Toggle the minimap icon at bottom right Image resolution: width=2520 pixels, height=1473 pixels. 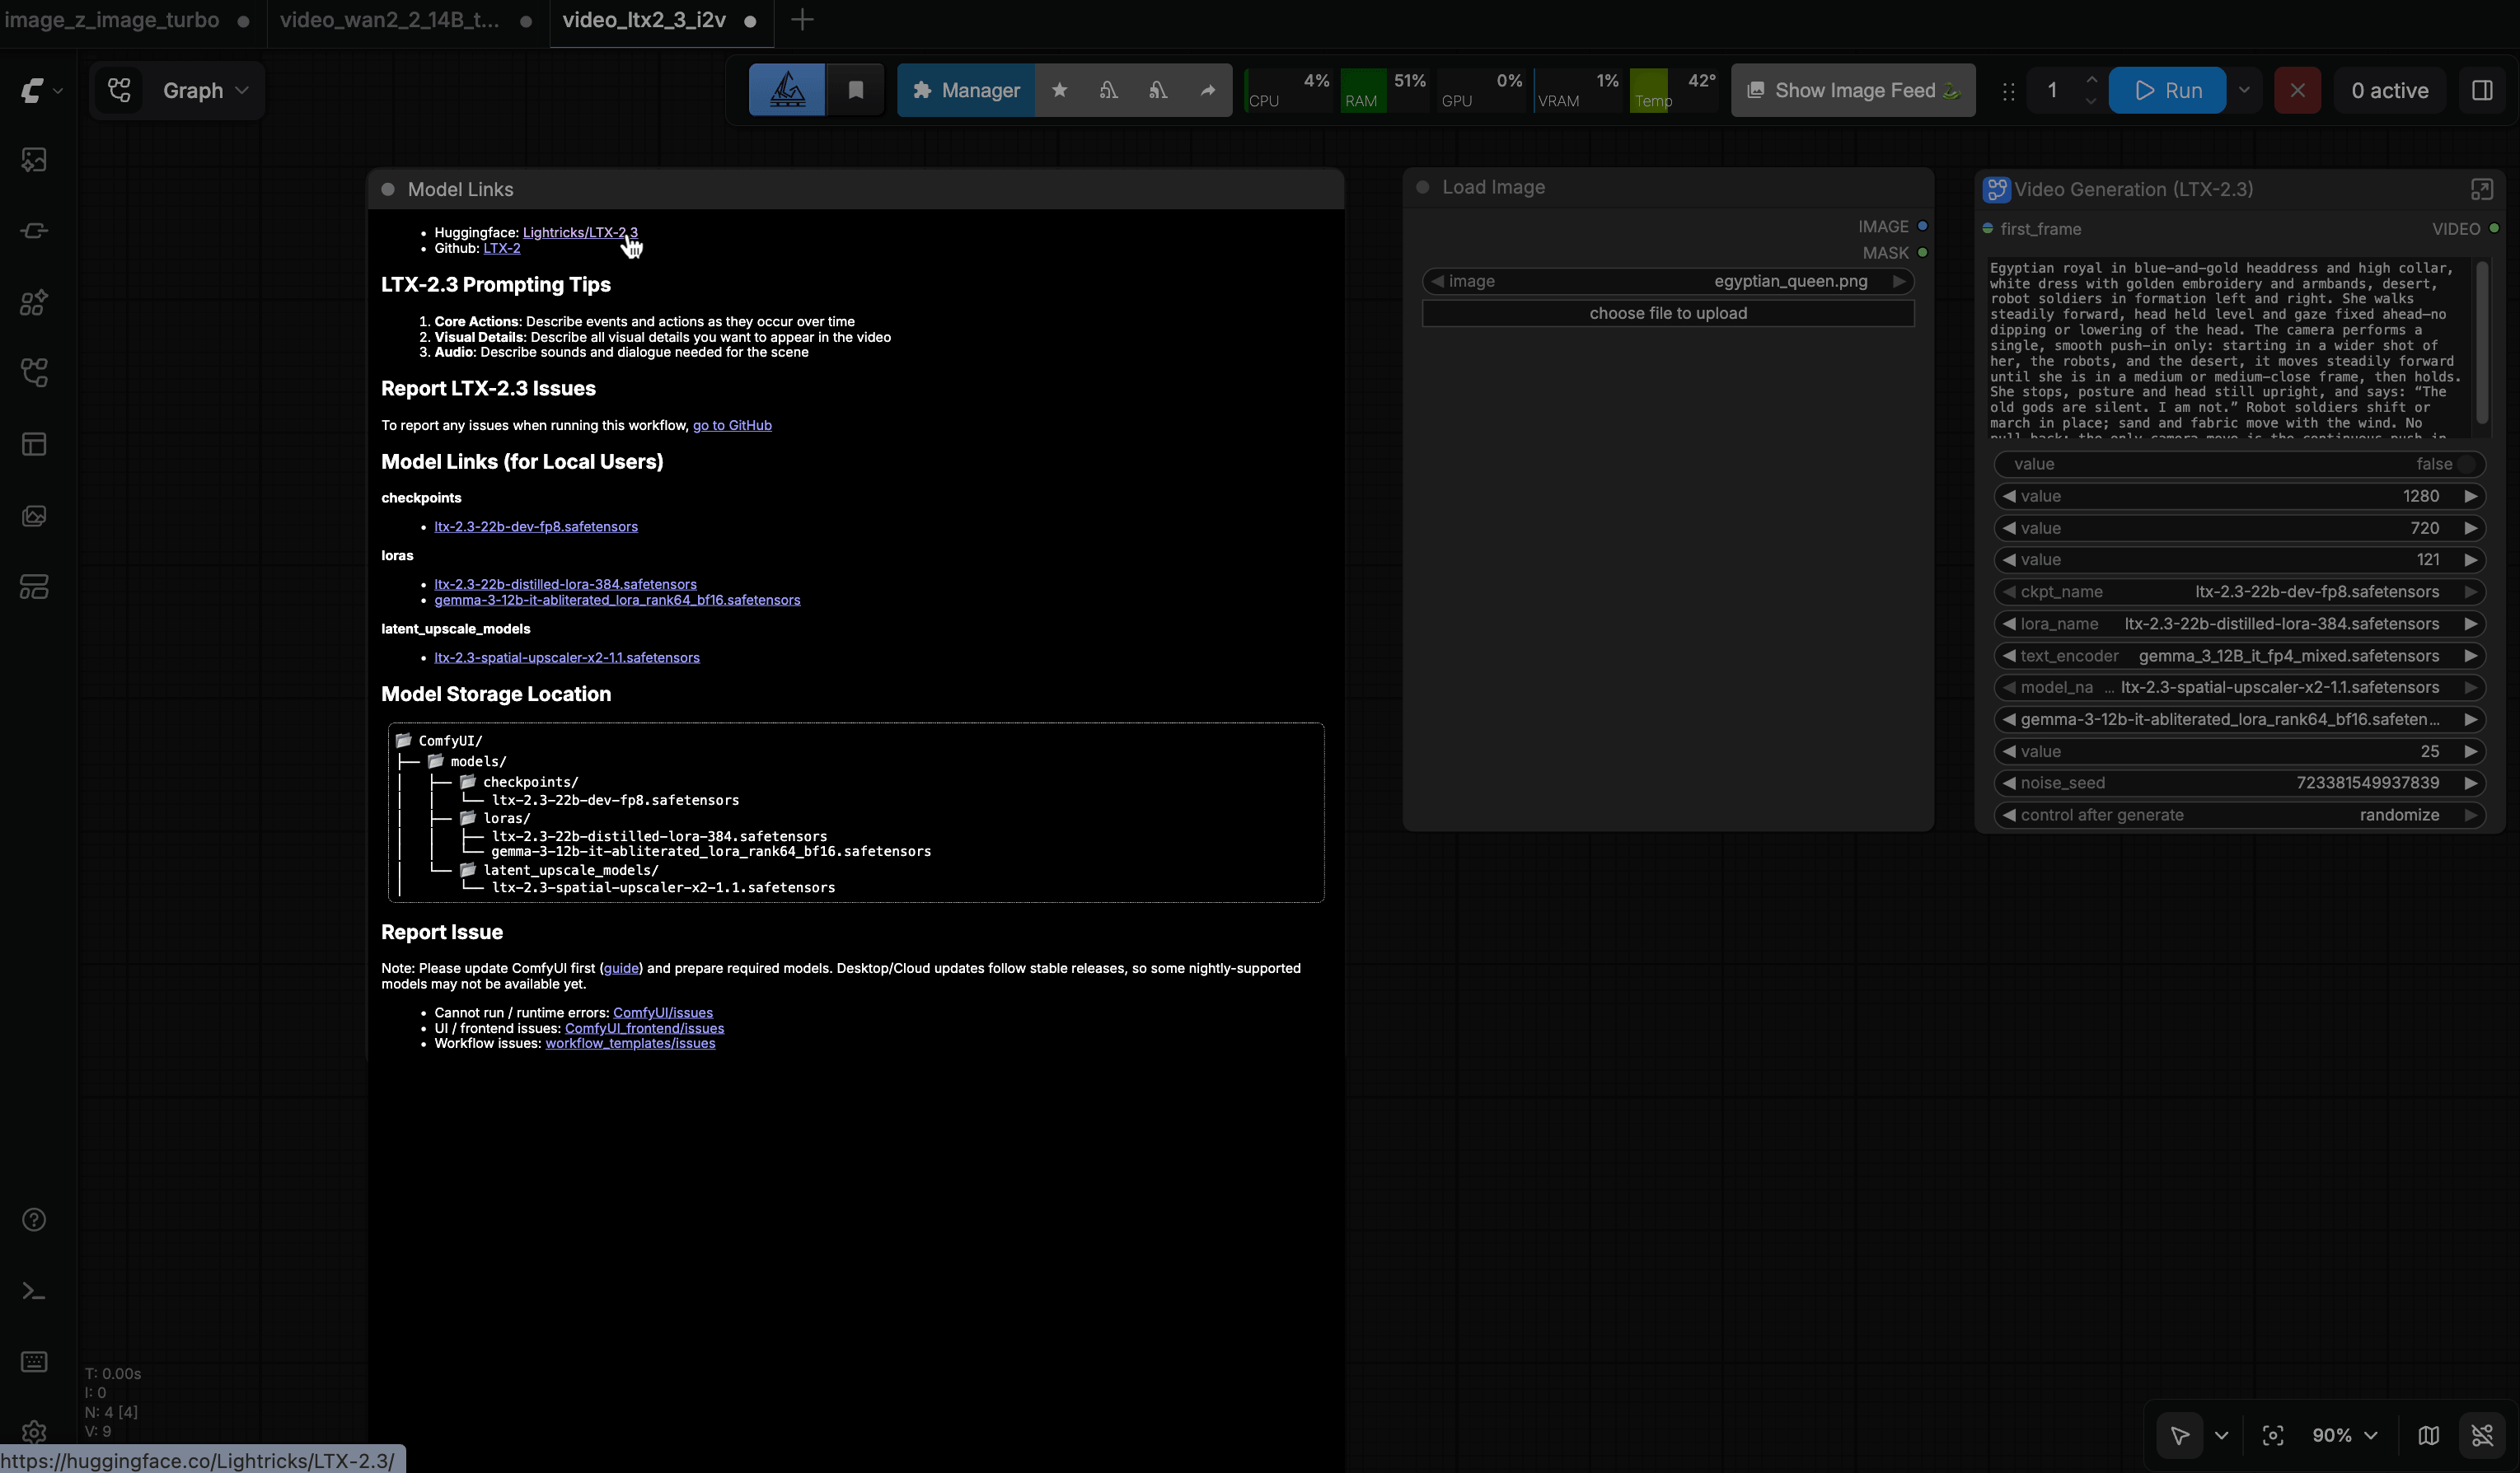(x=2428, y=1435)
